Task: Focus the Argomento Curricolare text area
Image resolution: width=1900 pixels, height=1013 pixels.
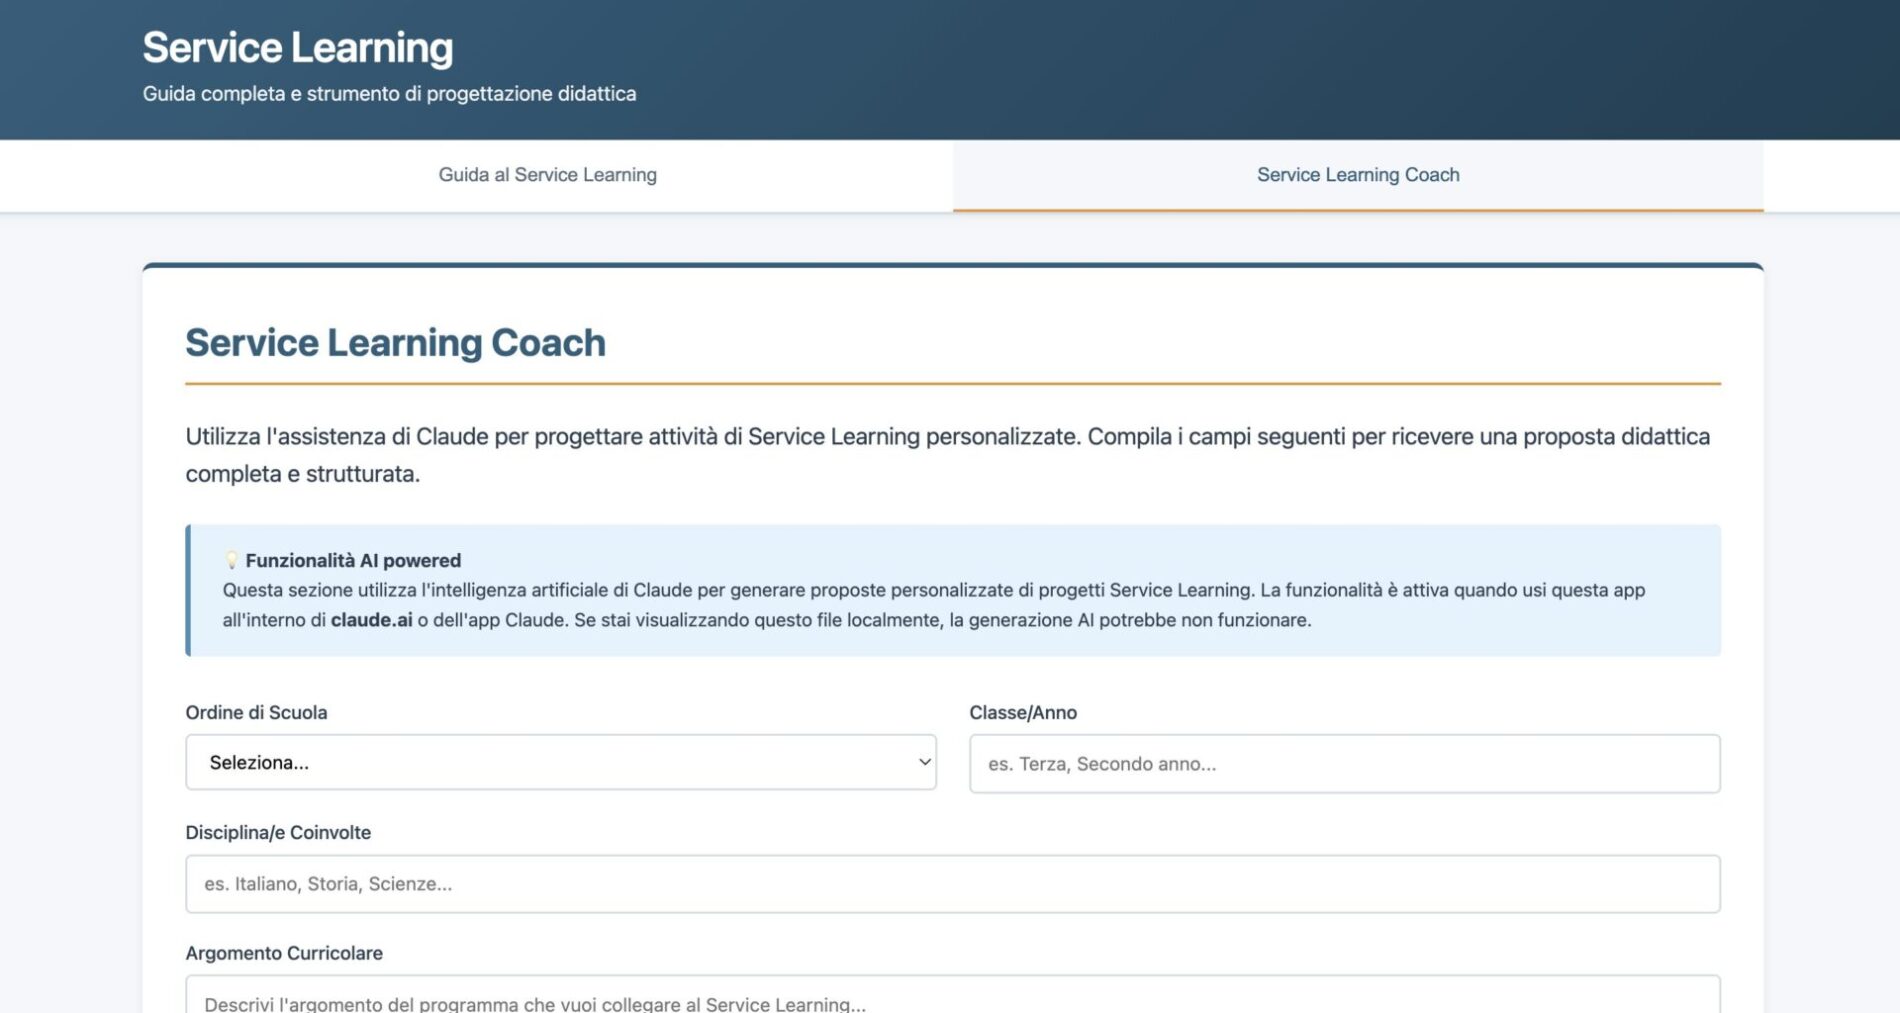Action: point(952,1000)
